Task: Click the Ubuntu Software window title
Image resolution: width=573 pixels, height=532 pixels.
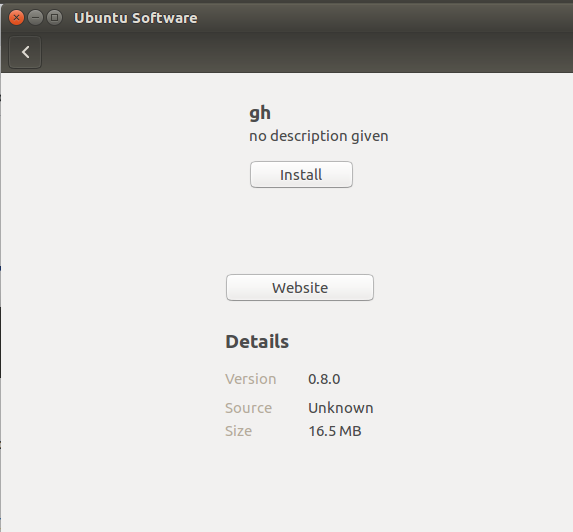Action: coord(136,18)
